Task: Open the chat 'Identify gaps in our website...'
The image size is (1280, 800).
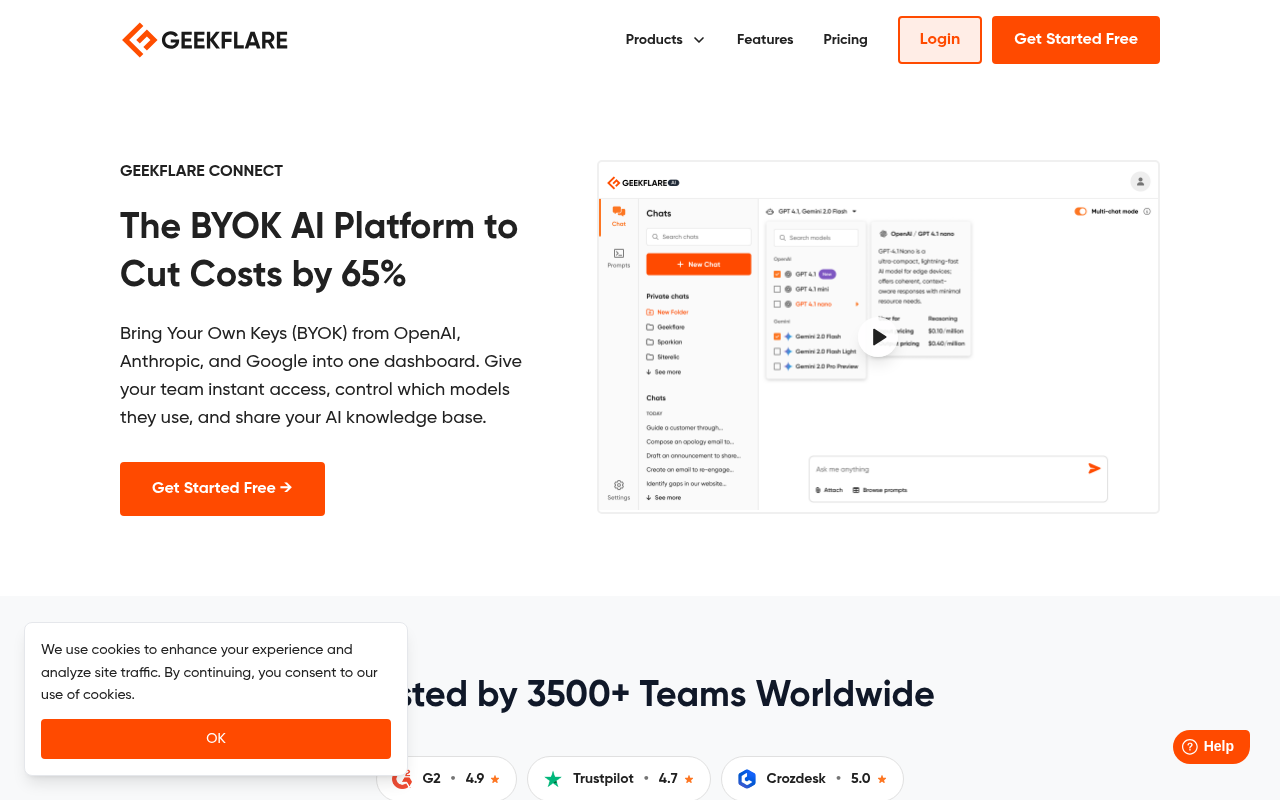Action: (x=686, y=484)
